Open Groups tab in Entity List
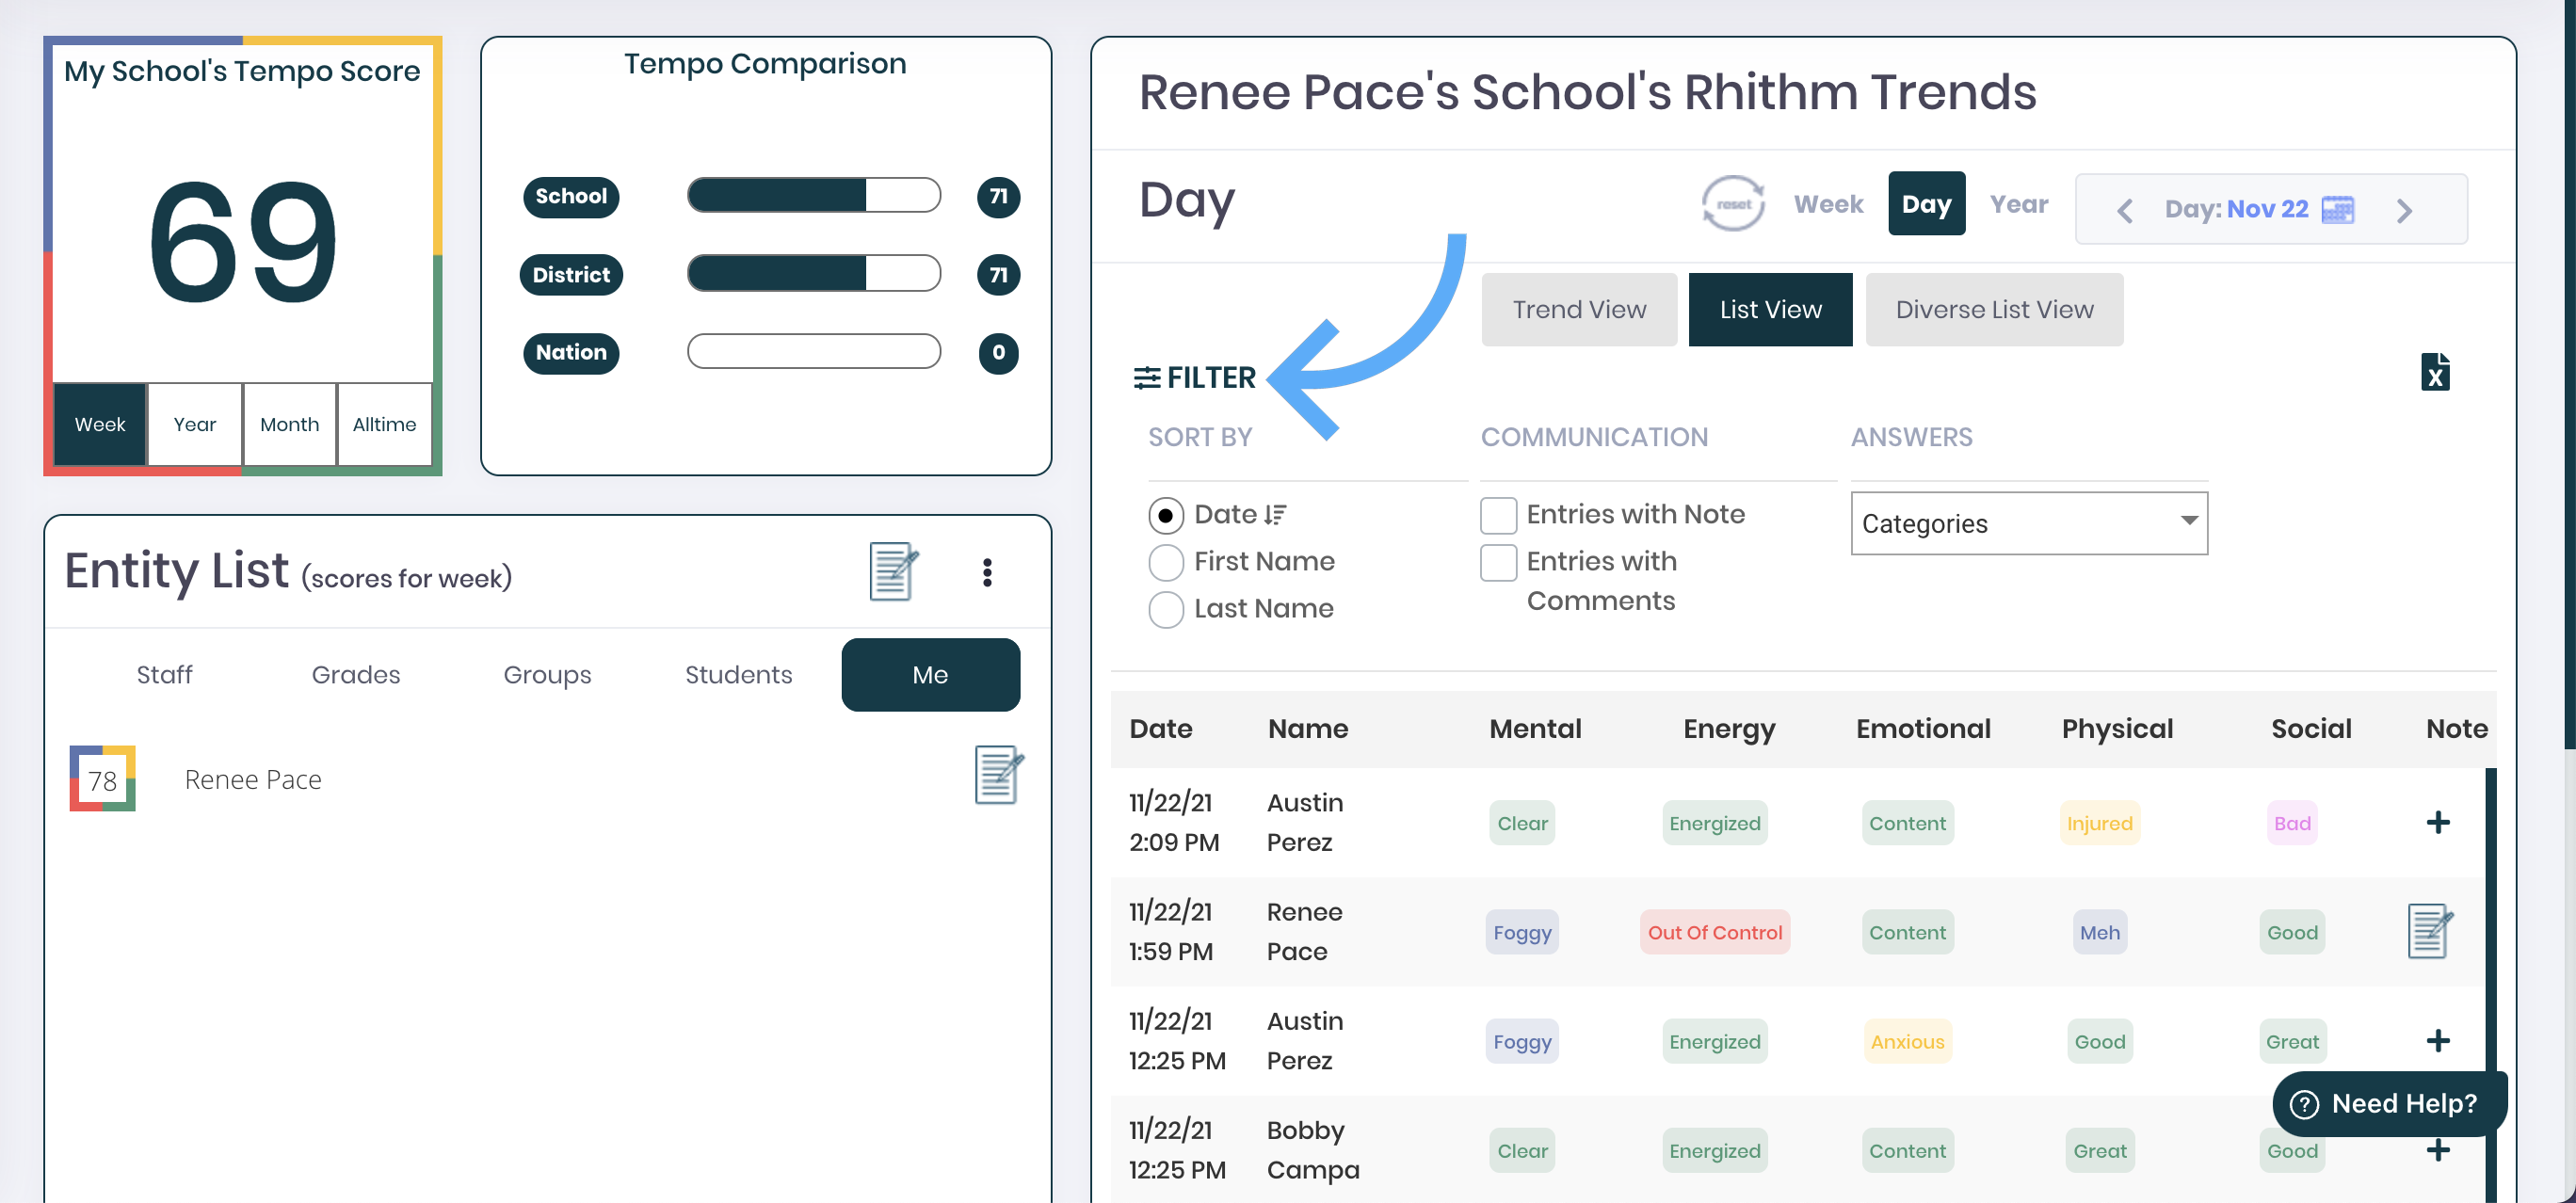The width and height of the screenshot is (2576, 1203). [547, 675]
